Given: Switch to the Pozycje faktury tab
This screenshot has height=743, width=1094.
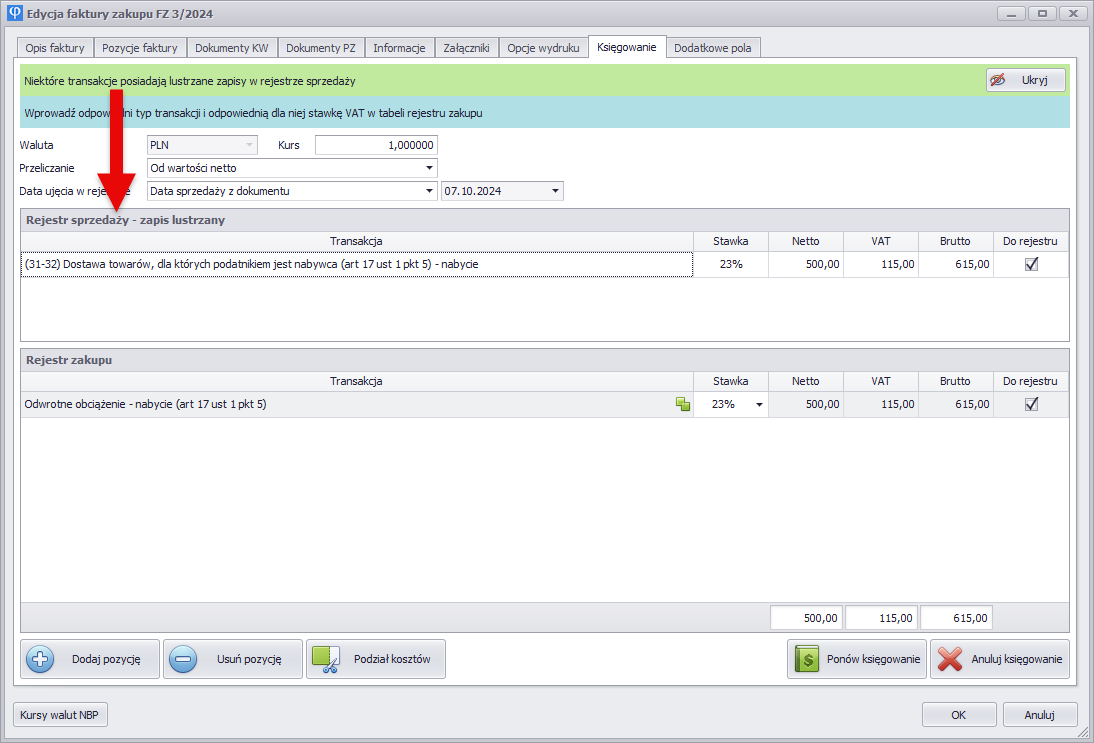Looking at the screenshot, I should [140, 48].
